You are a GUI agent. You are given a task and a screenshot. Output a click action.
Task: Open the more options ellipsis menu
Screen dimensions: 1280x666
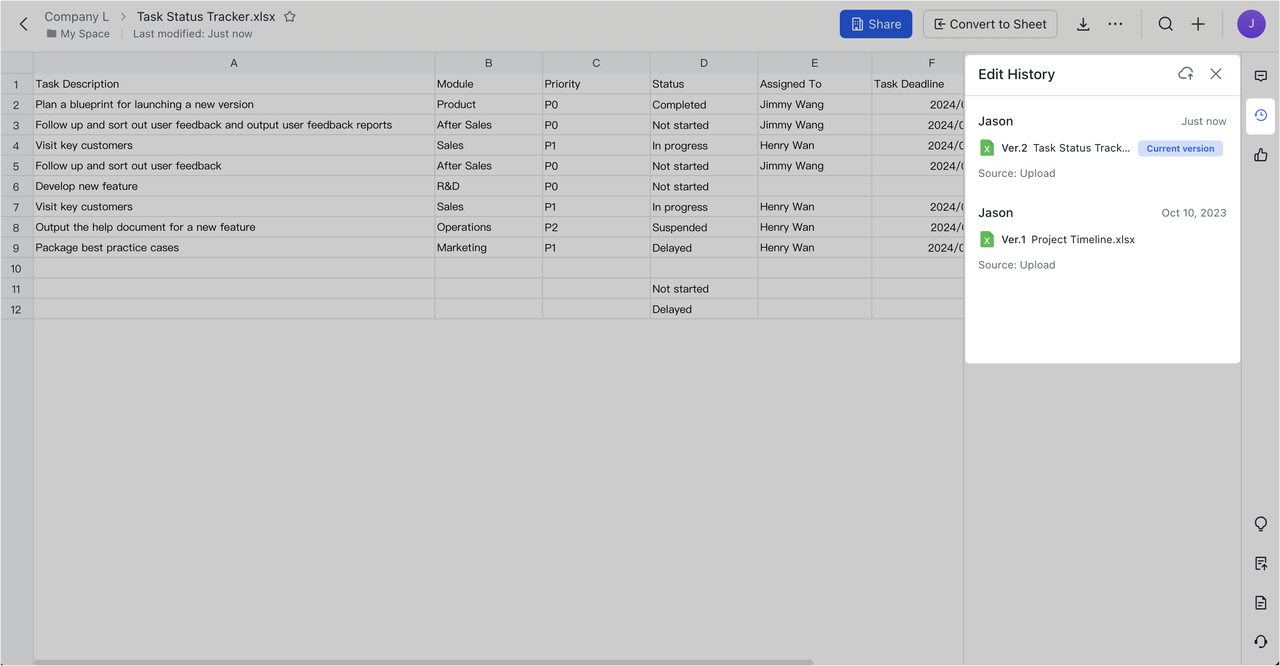(1115, 23)
